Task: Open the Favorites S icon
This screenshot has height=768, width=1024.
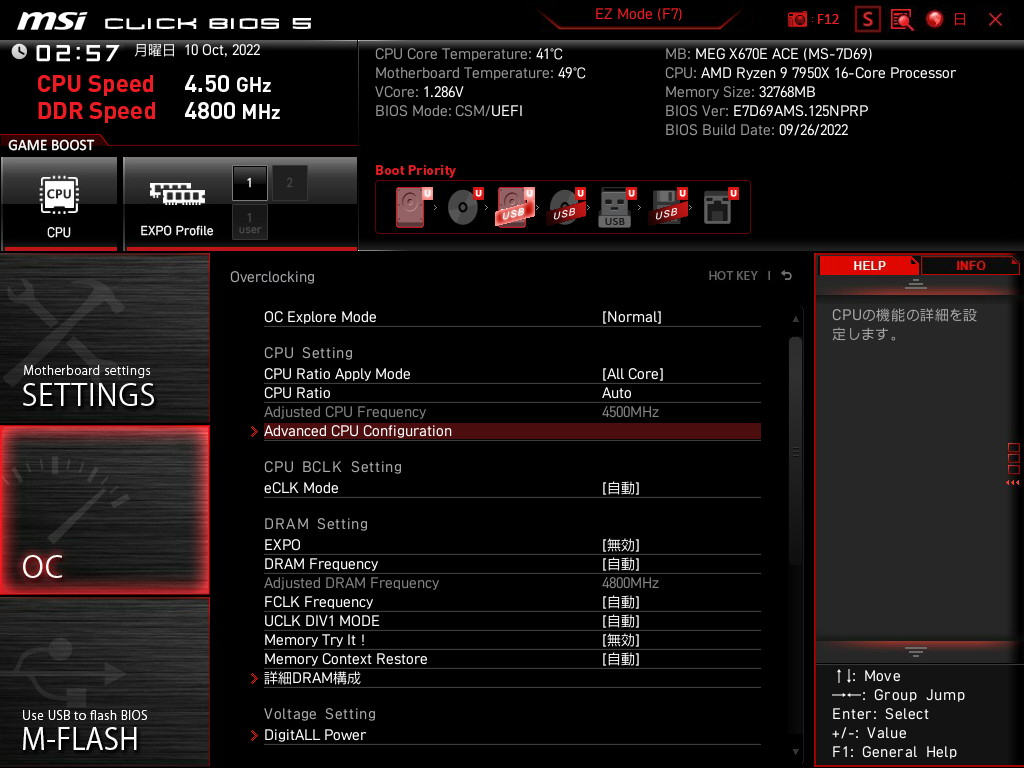Action: [x=868, y=20]
